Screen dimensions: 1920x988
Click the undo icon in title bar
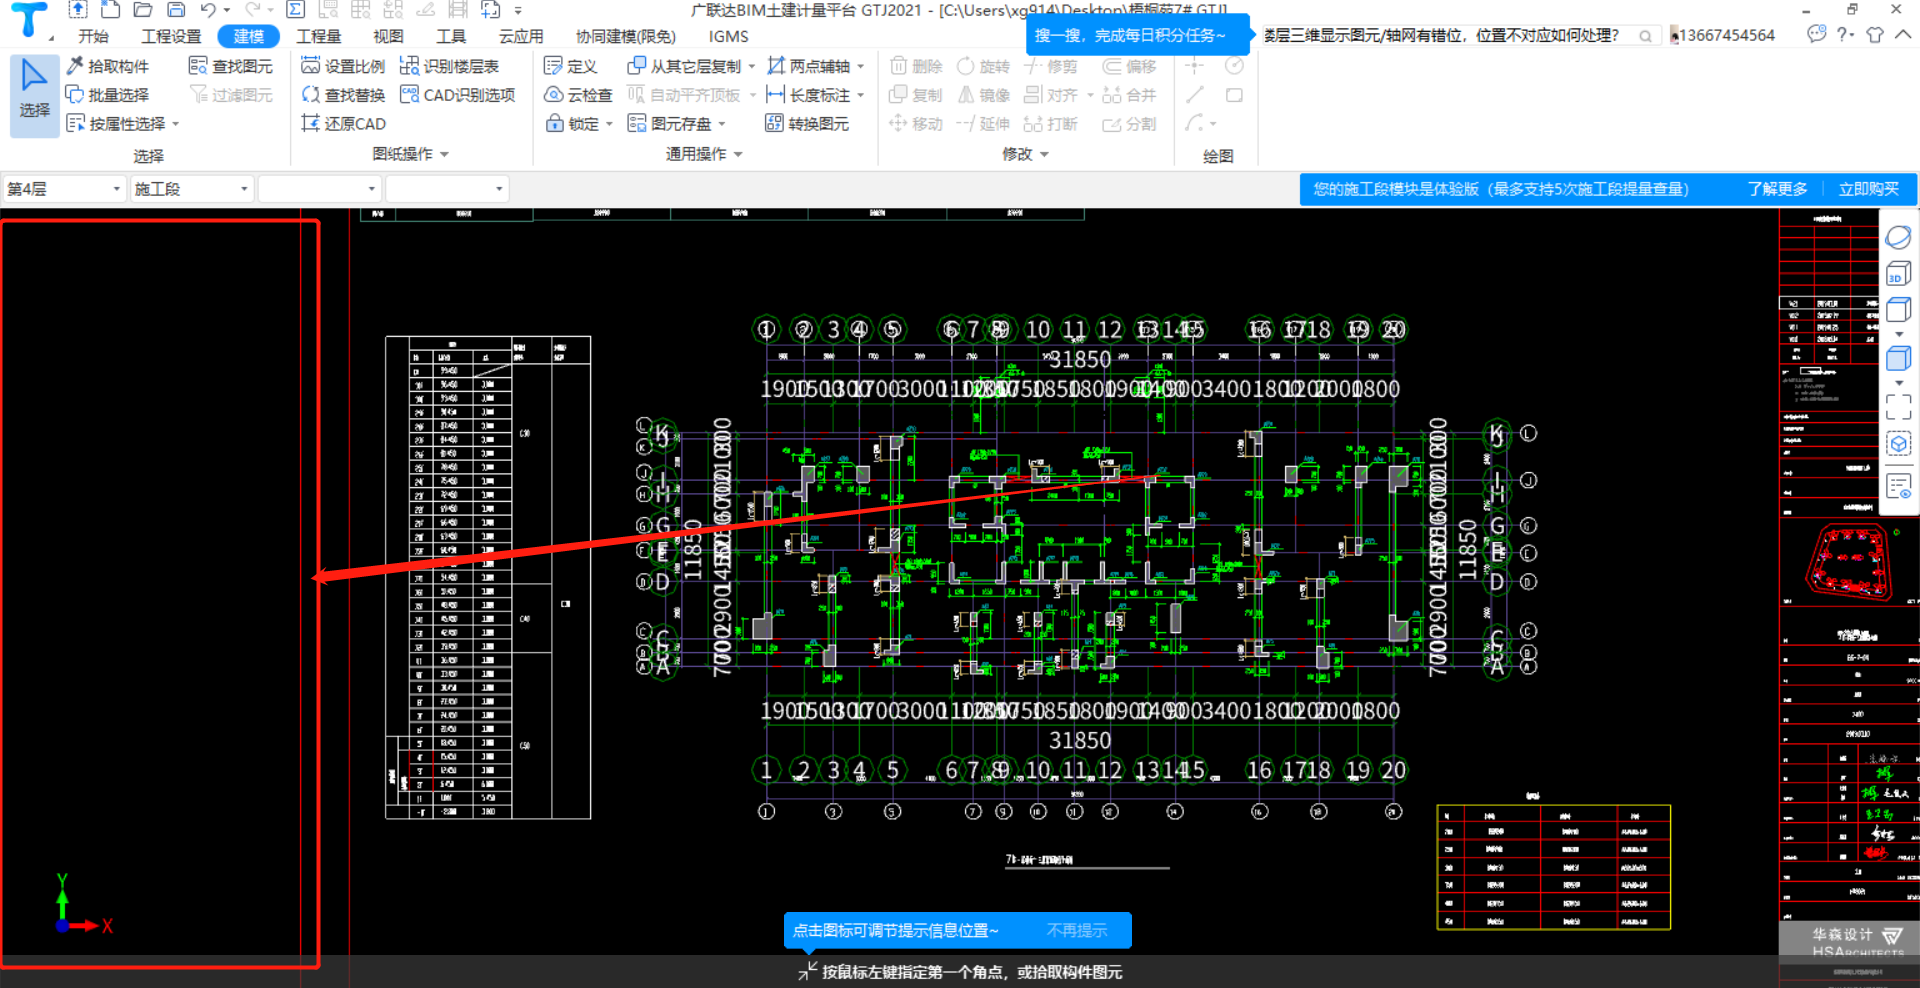coord(207,10)
